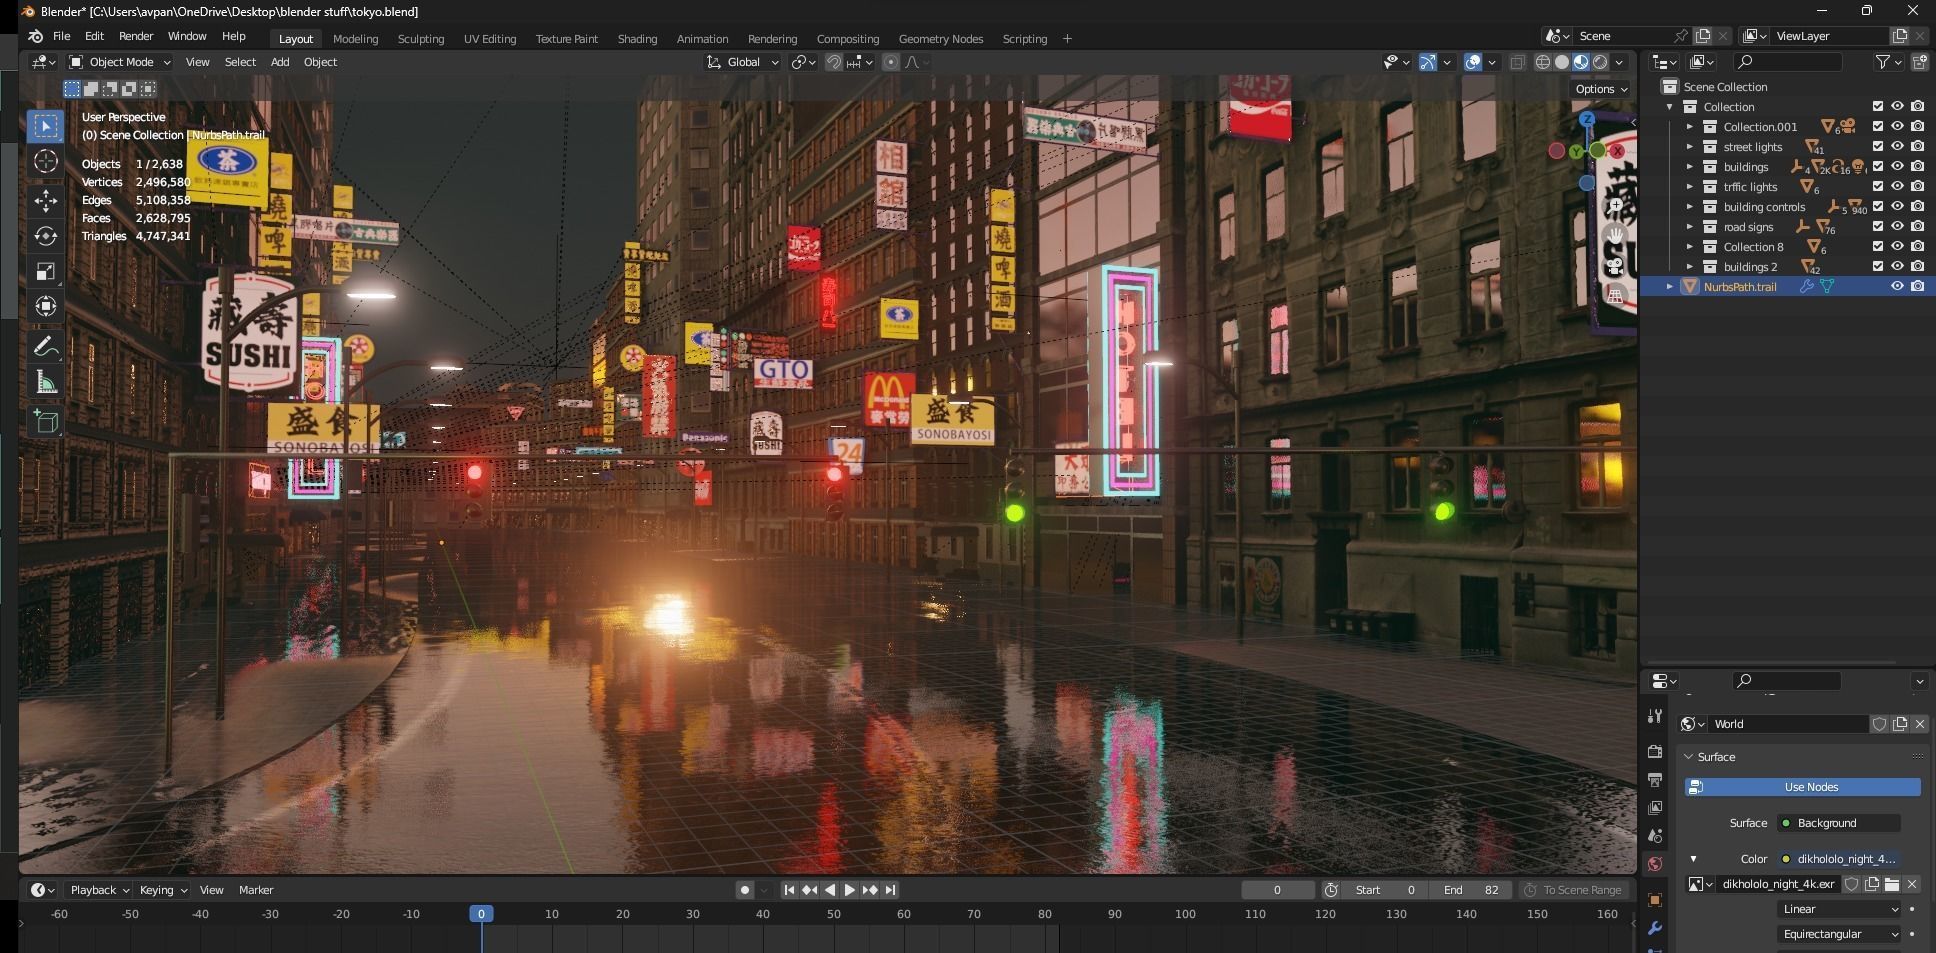
Task: Switch to wireframe viewport shading
Action: [1543, 62]
